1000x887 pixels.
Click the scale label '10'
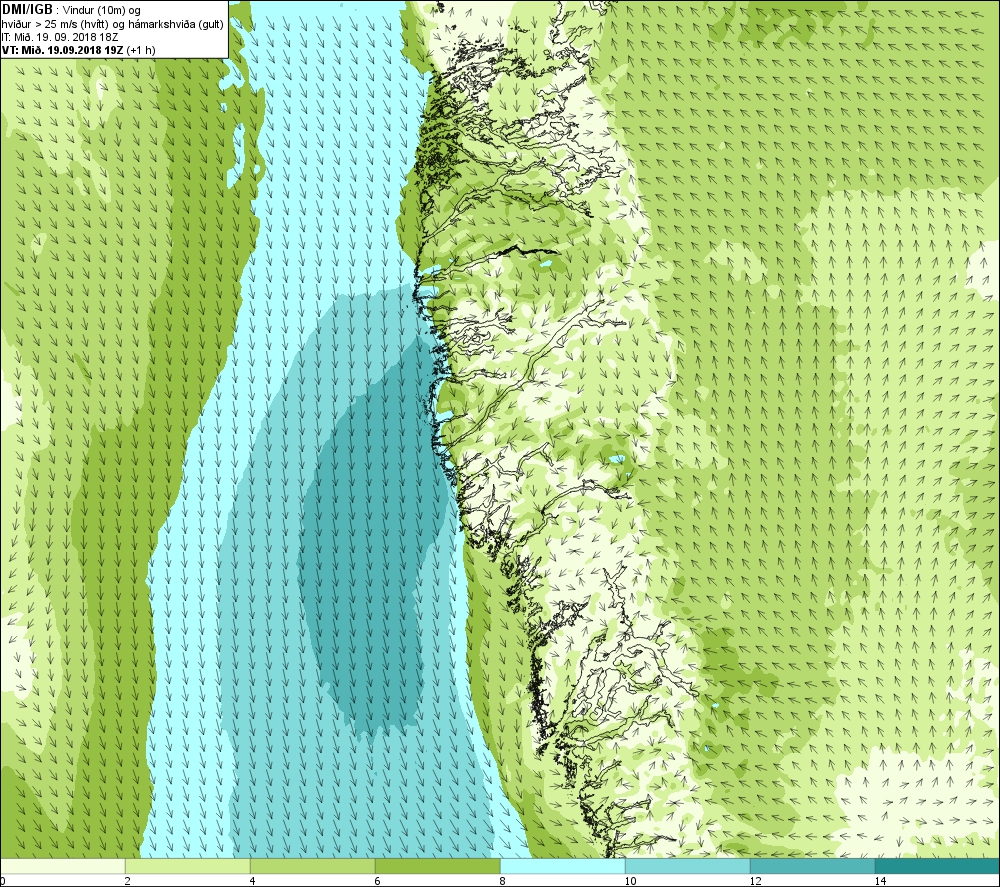point(630,881)
